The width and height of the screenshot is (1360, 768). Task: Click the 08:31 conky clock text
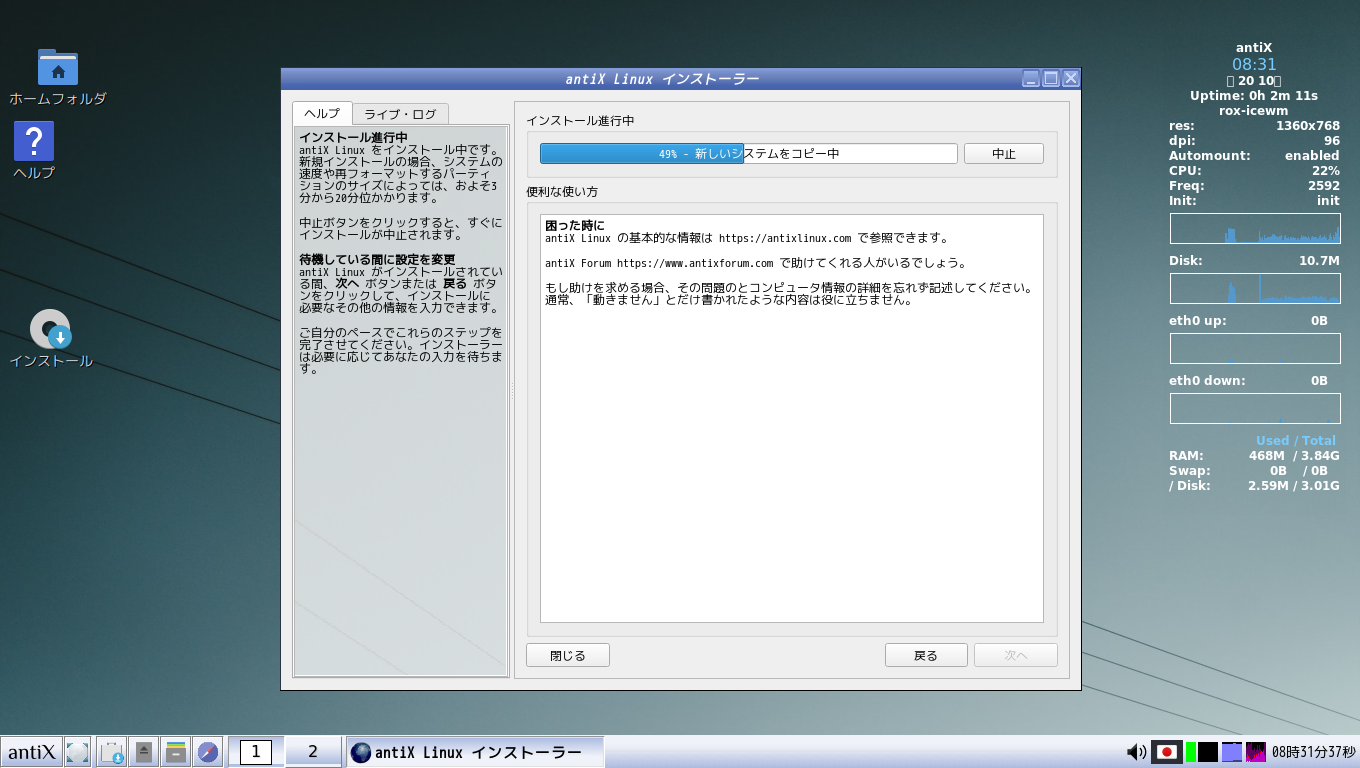tap(1254, 64)
